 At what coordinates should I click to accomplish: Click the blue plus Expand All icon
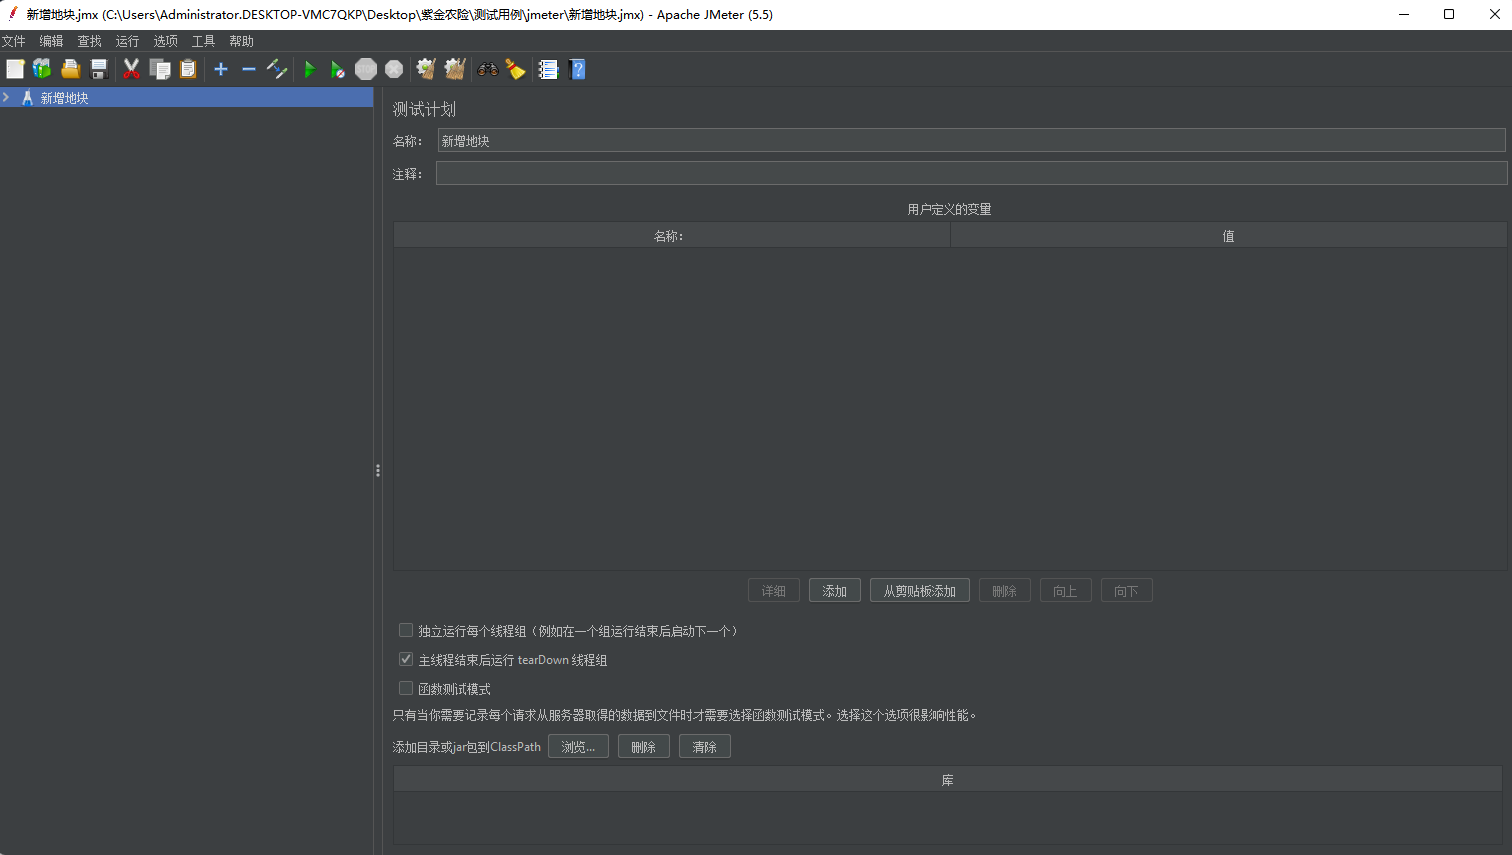(221, 69)
